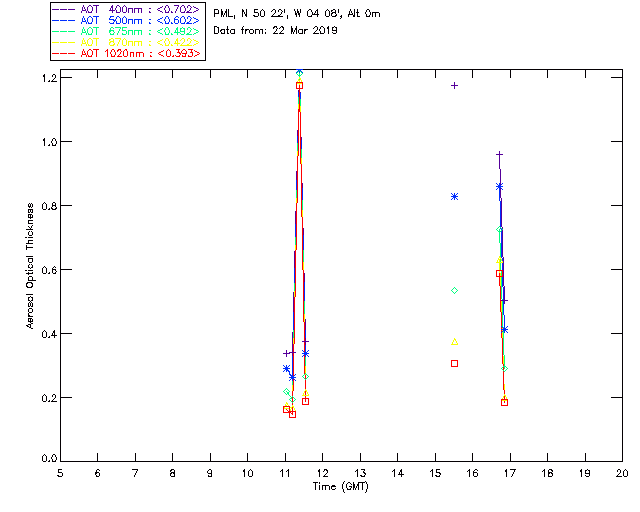Click the x-axis tick label 20
Viewport: 640px width, 512px height.
(x=622, y=473)
